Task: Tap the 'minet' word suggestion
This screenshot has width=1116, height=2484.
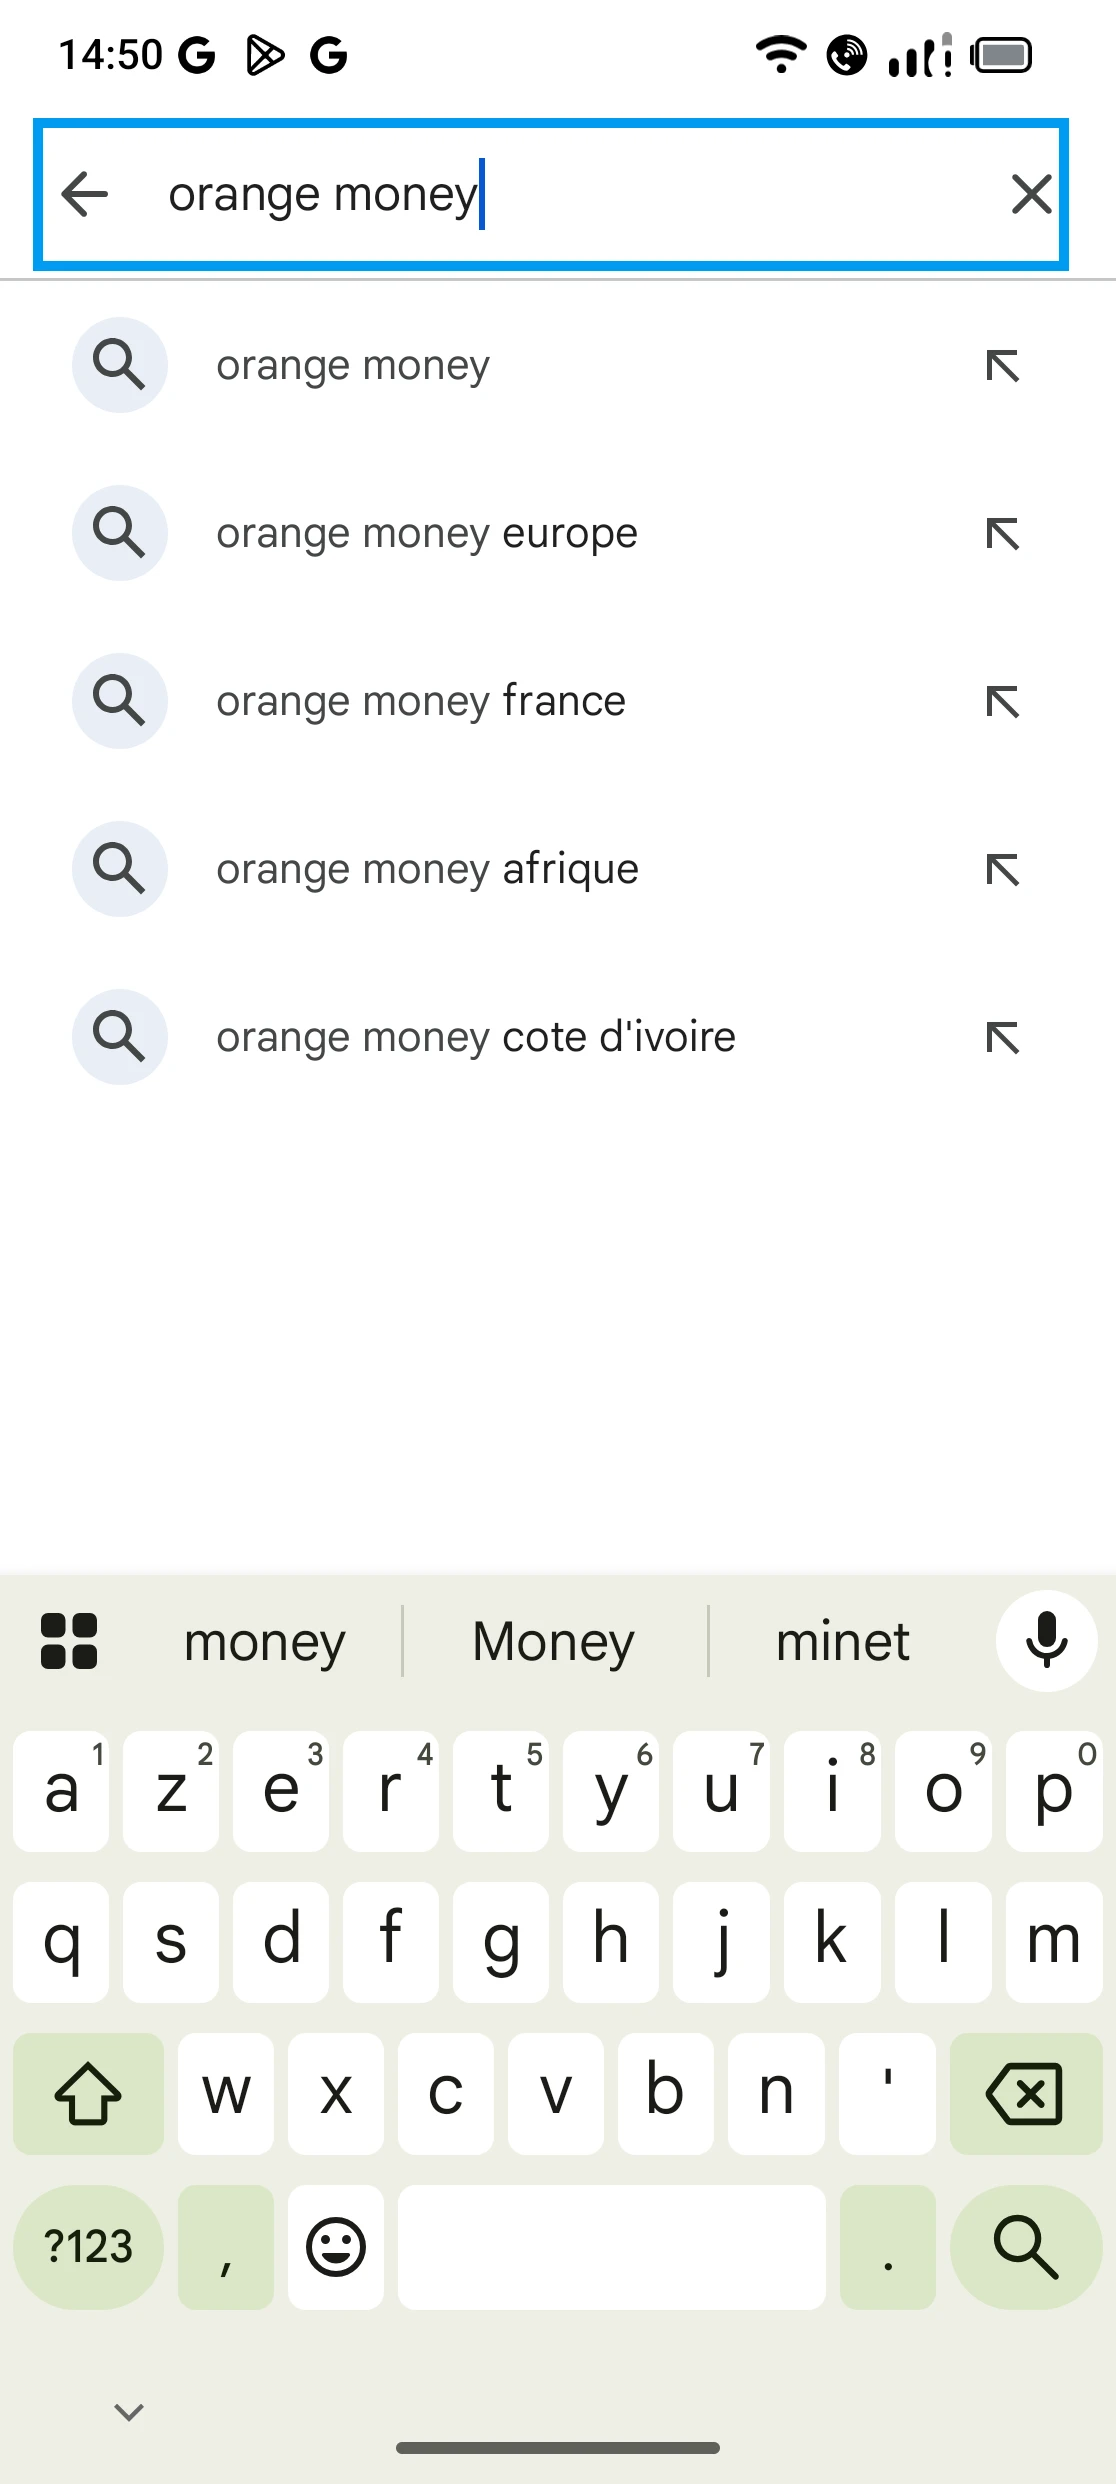Action: (843, 1641)
